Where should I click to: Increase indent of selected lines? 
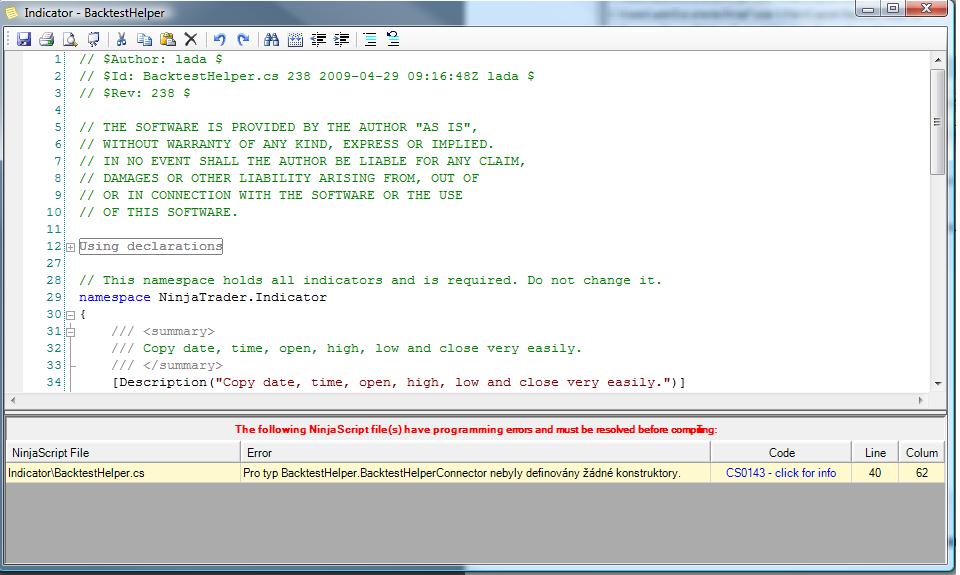tap(342, 39)
